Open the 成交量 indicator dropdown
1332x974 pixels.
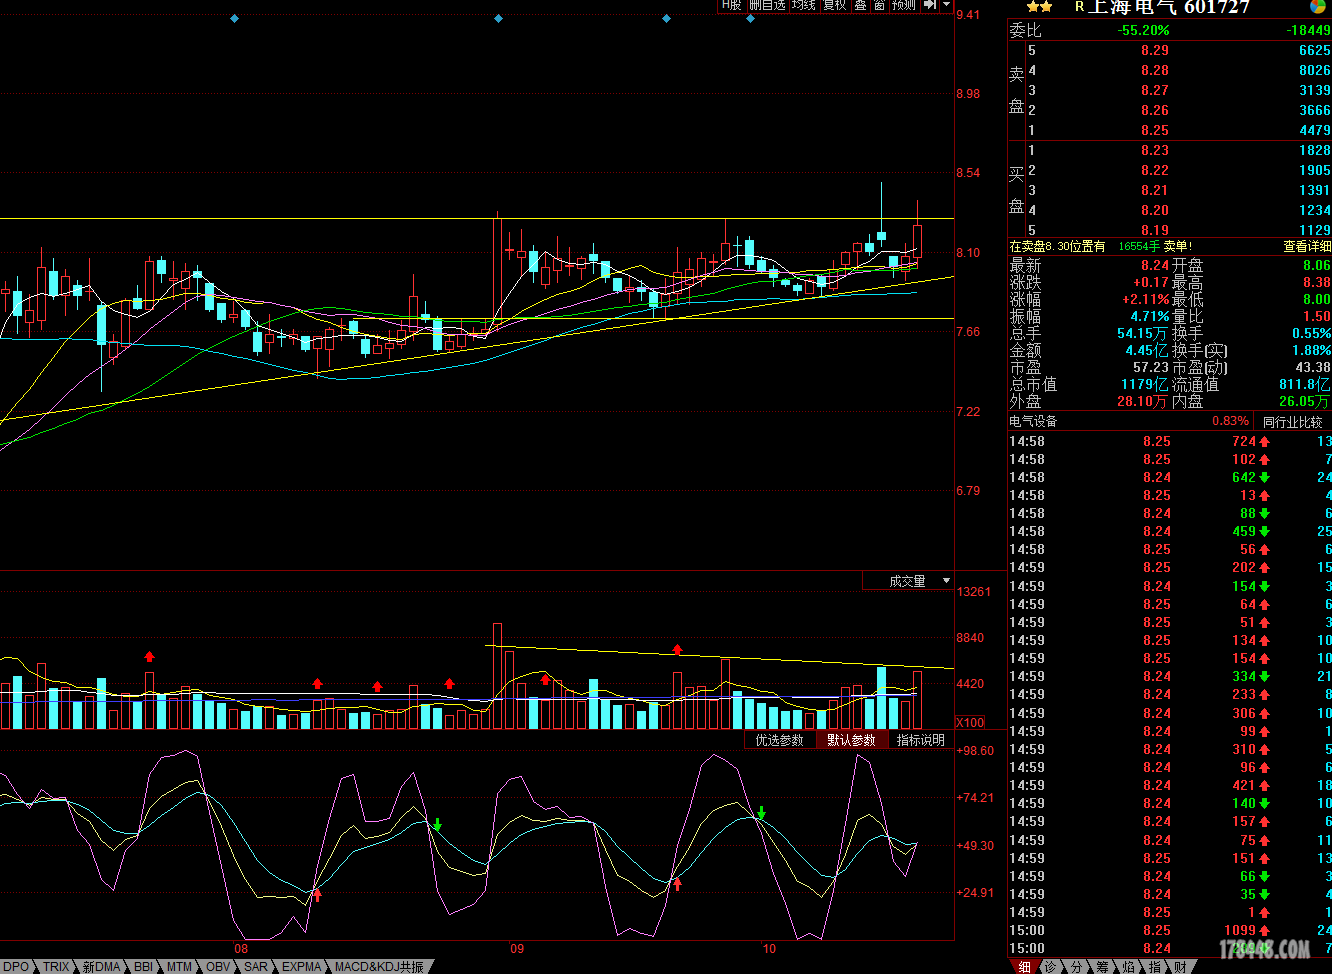point(909,581)
